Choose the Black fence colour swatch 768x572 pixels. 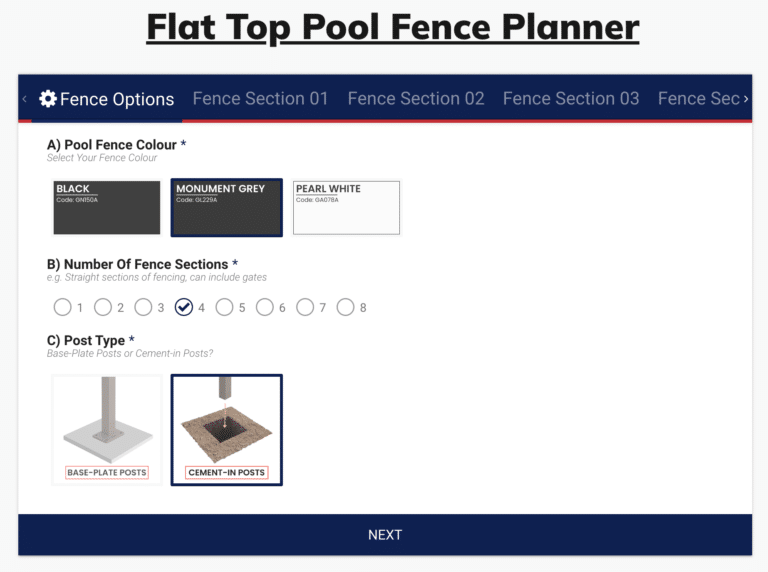click(107, 208)
